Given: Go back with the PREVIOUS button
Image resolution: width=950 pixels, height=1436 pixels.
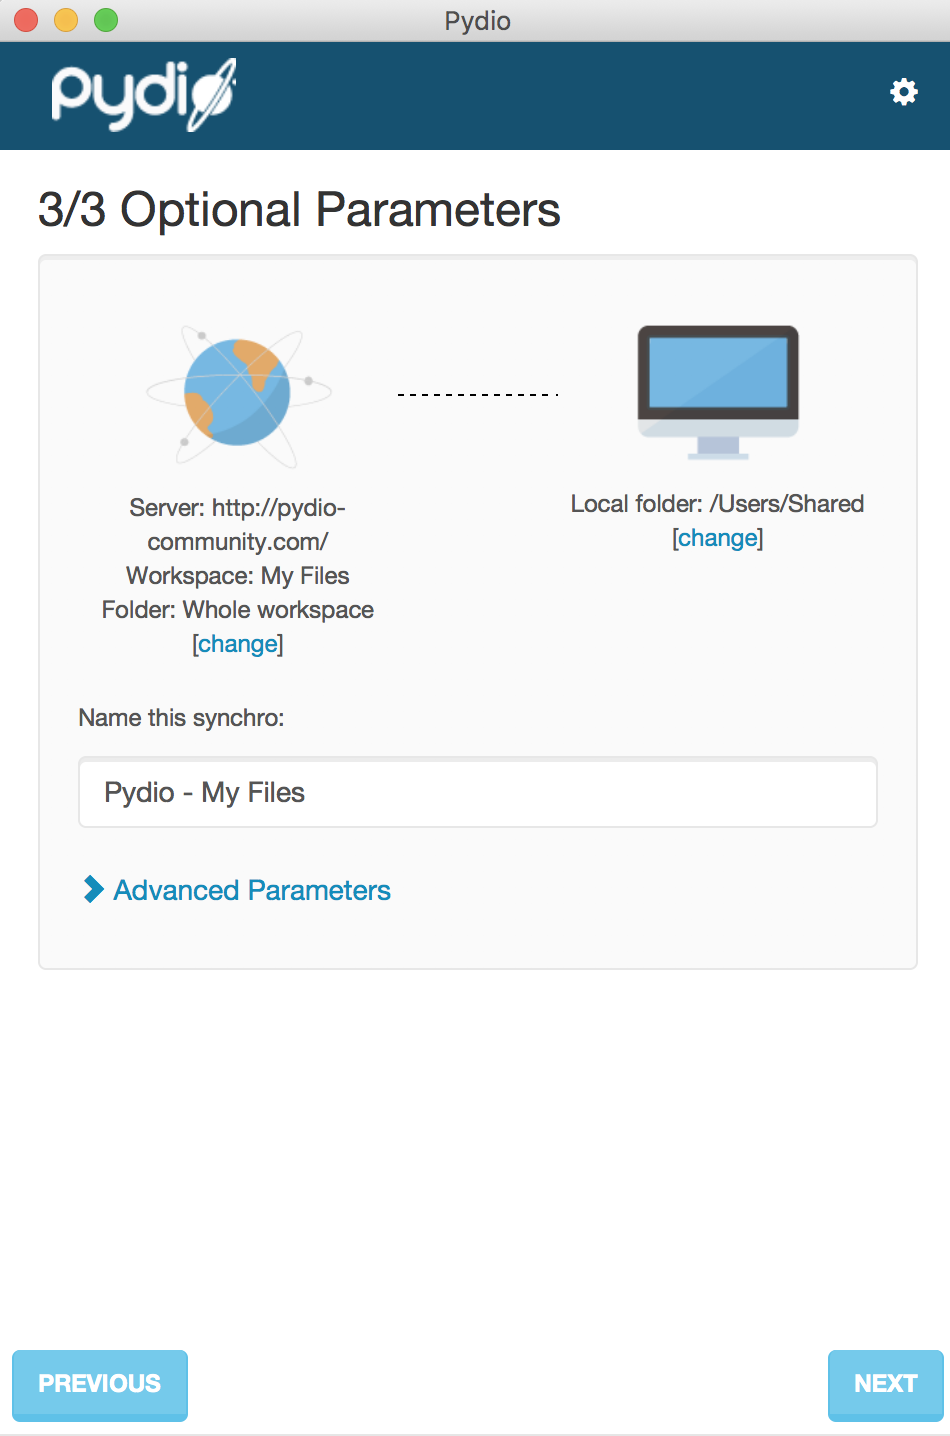Looking at the screenshot, I should [x=100, y=1384].
